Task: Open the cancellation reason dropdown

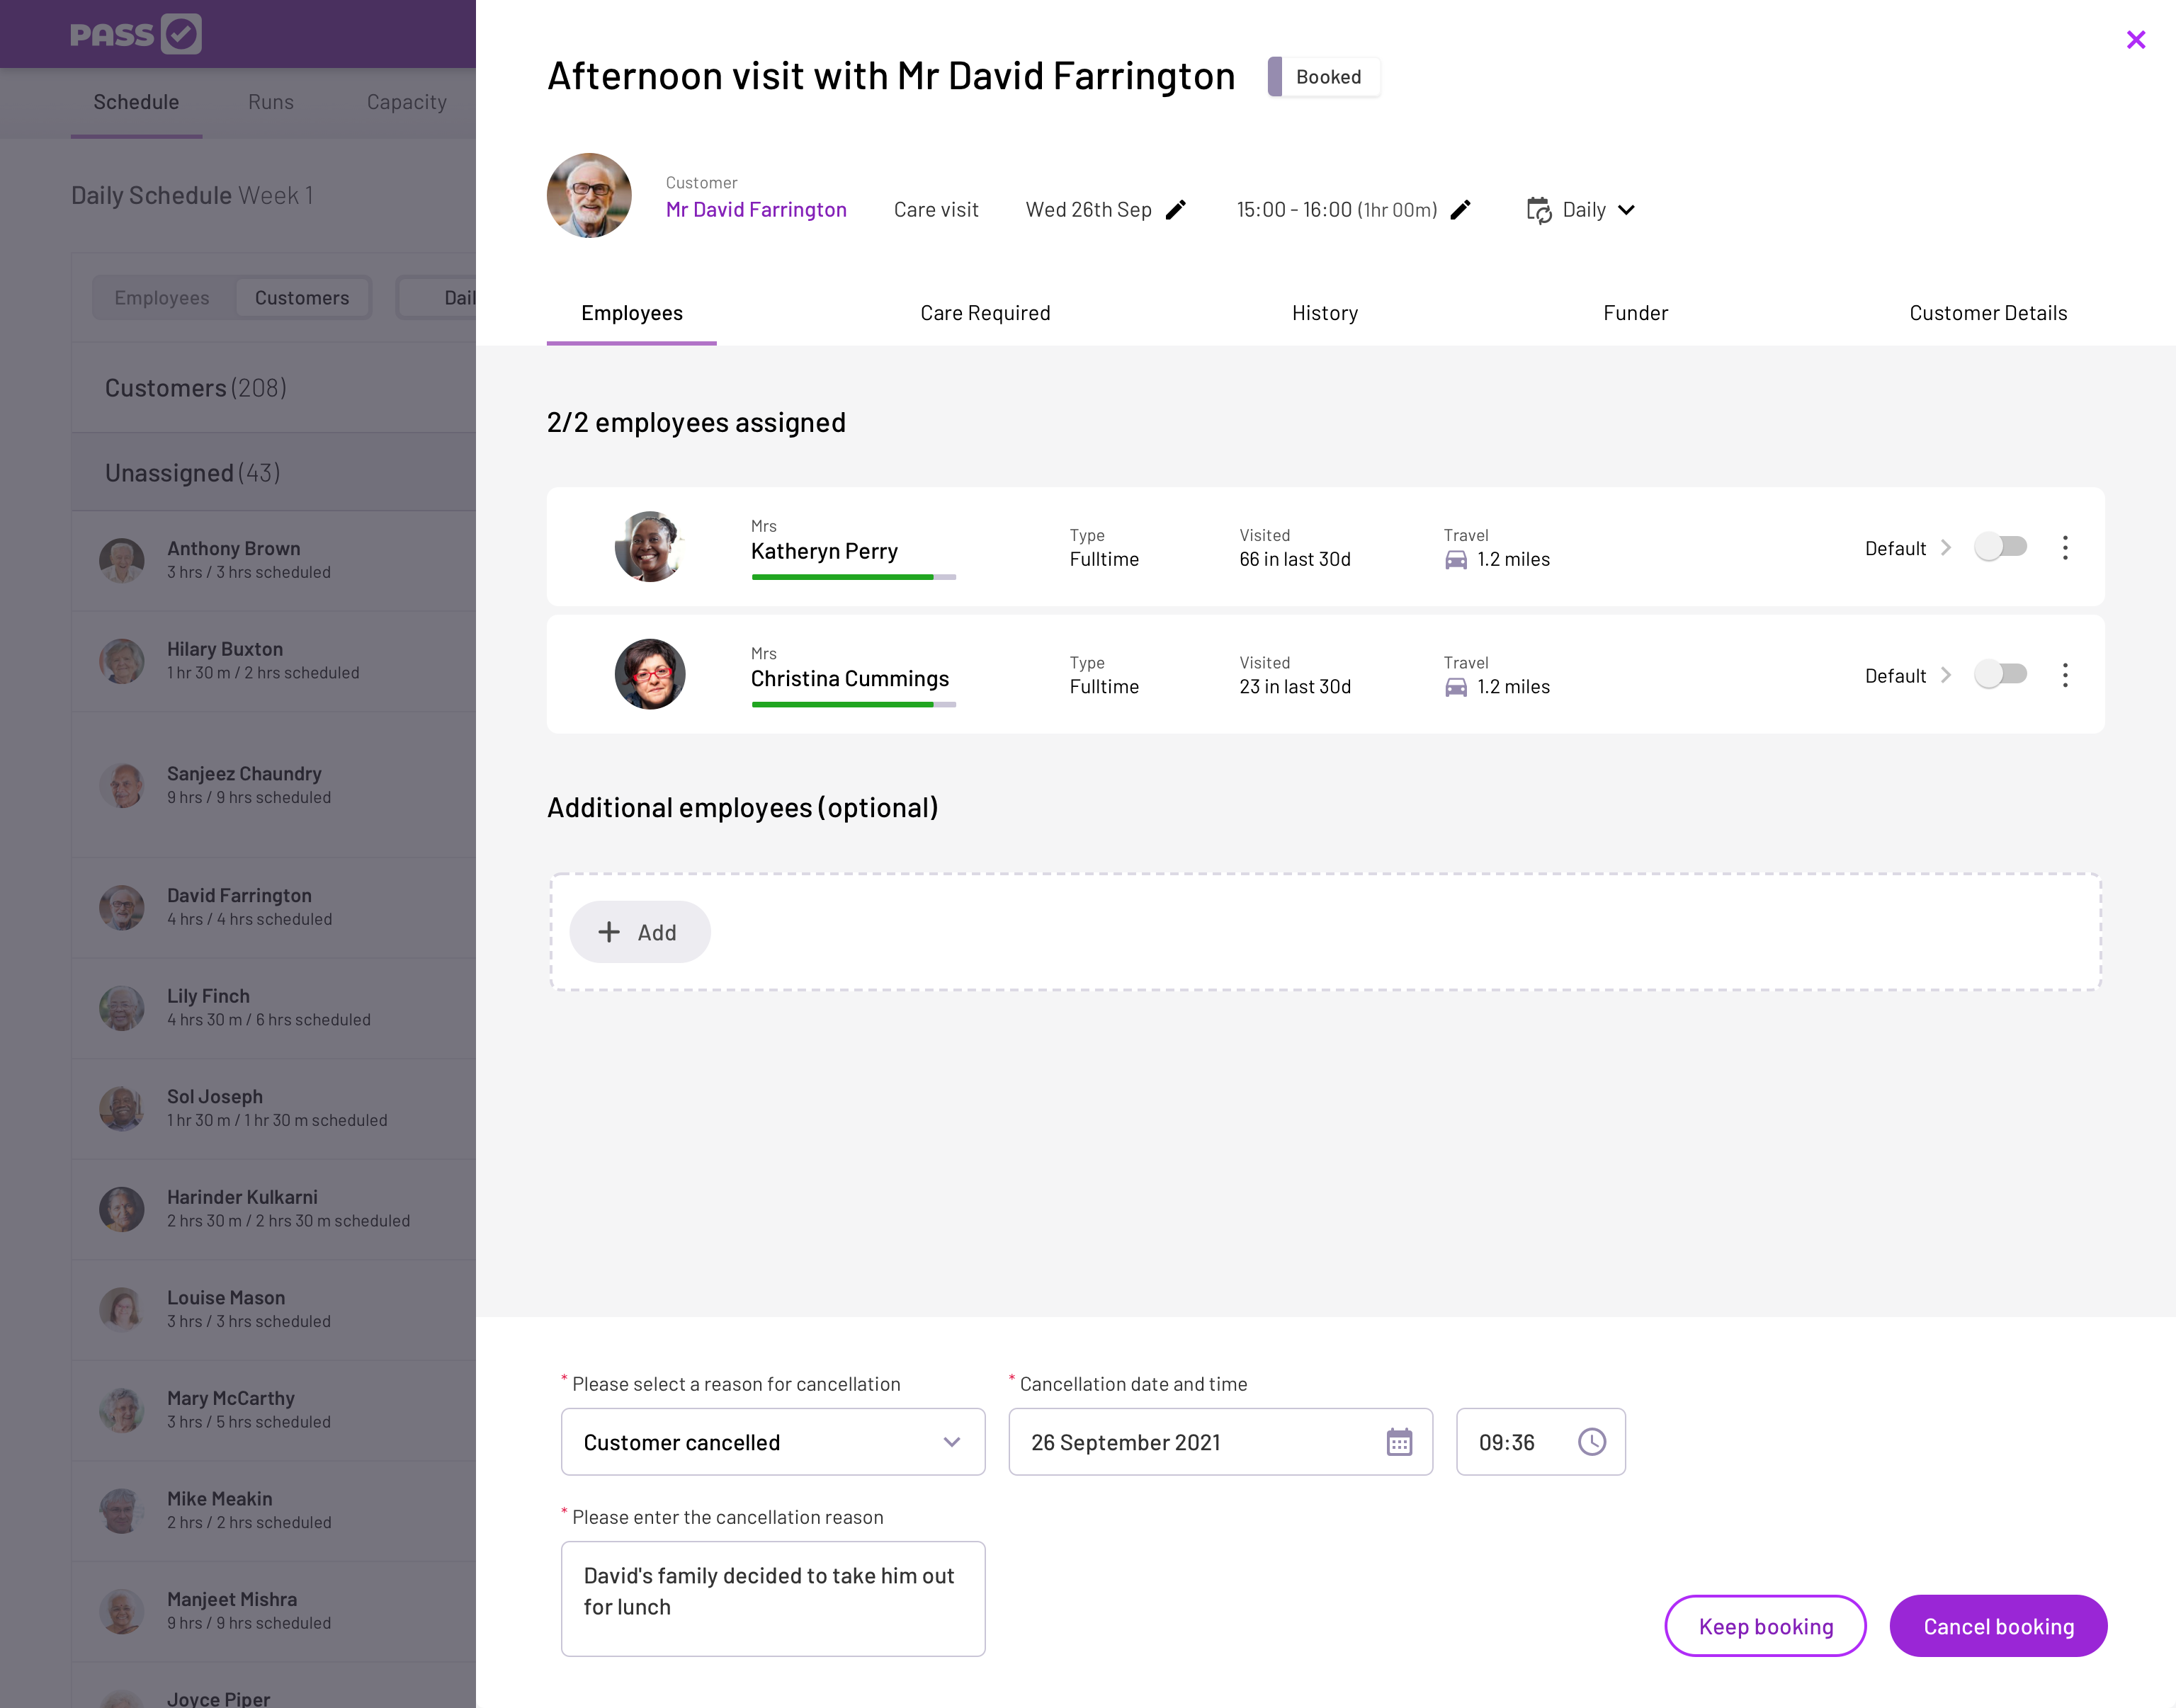Action: [x=773, y=1442]
